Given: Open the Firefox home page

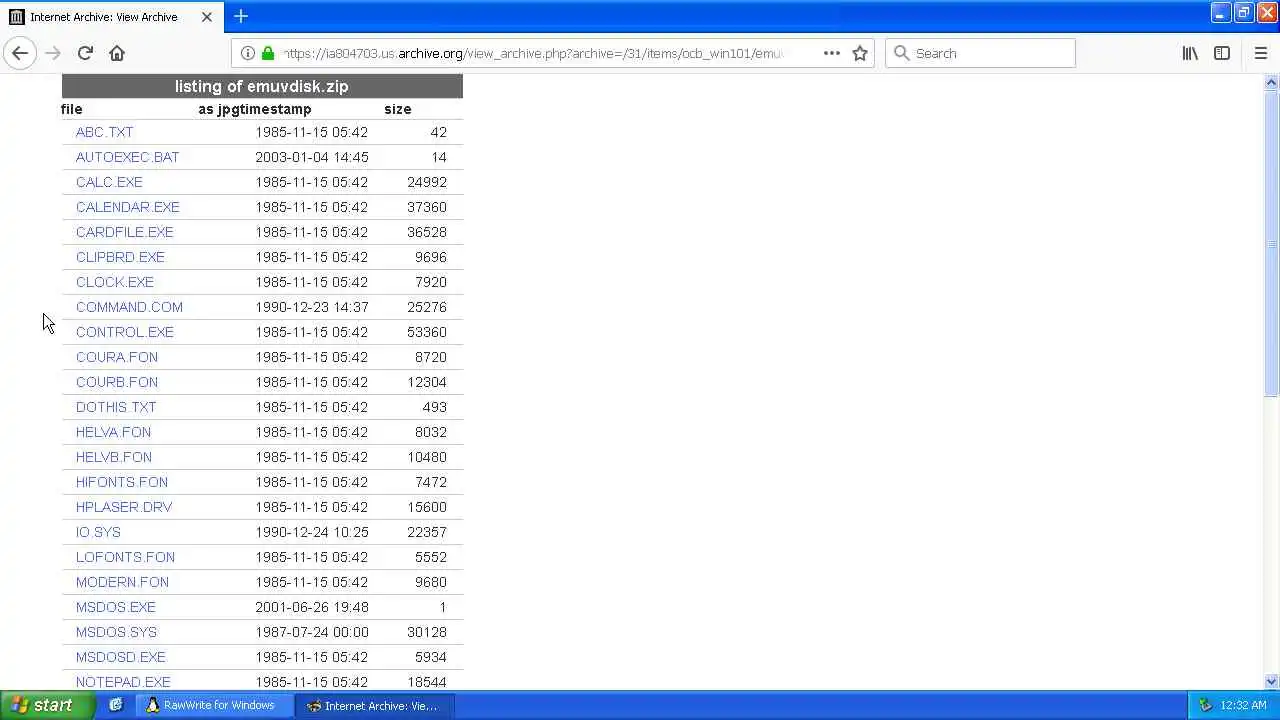Looking at the screenshot, I should (117, 53).
